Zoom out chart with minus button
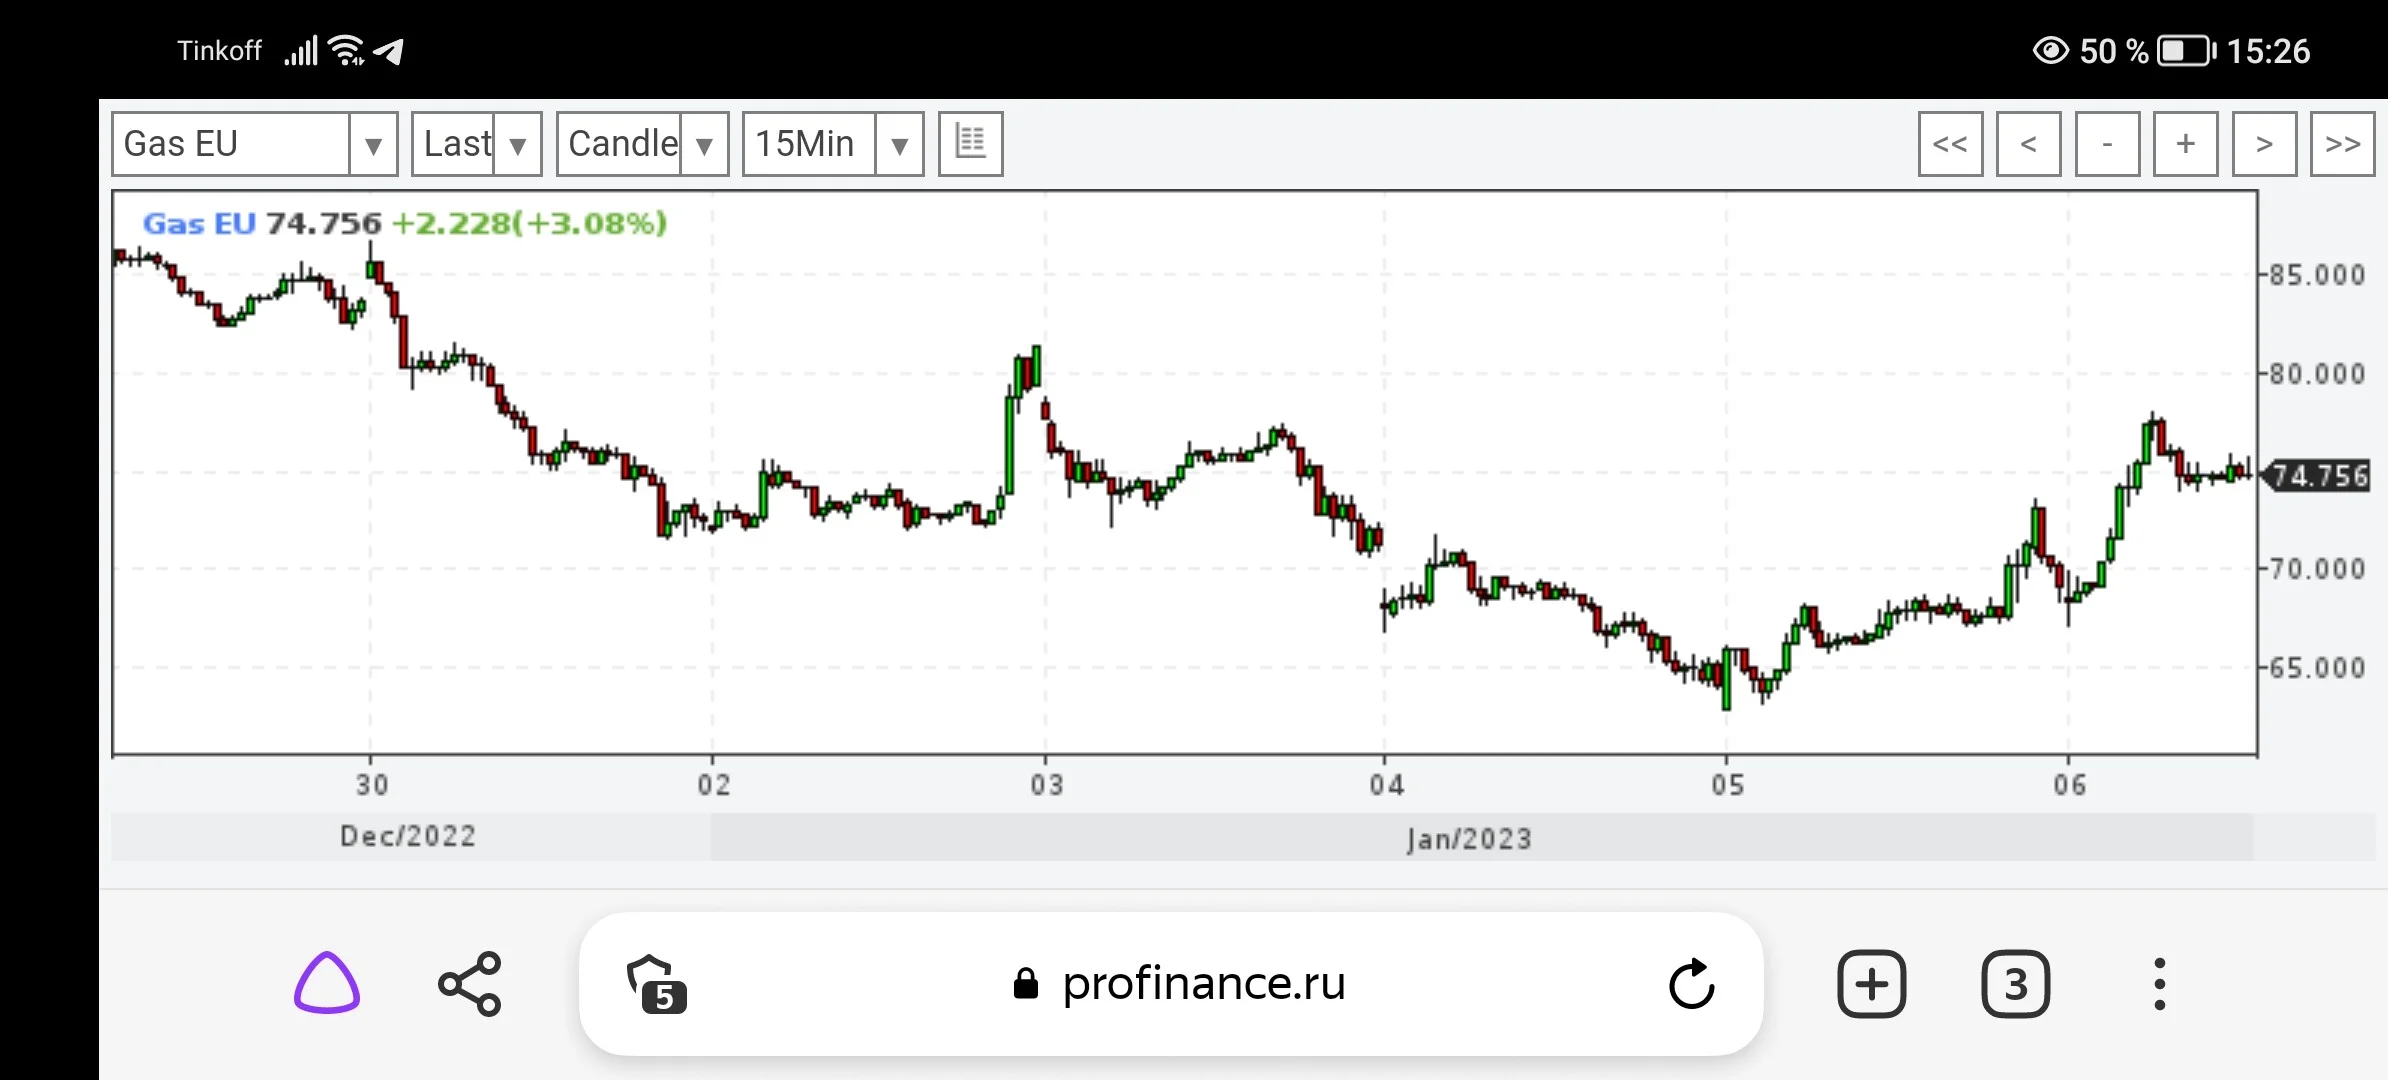The width and height of the screenshot is (2388, 1080). coord(2107,144)
